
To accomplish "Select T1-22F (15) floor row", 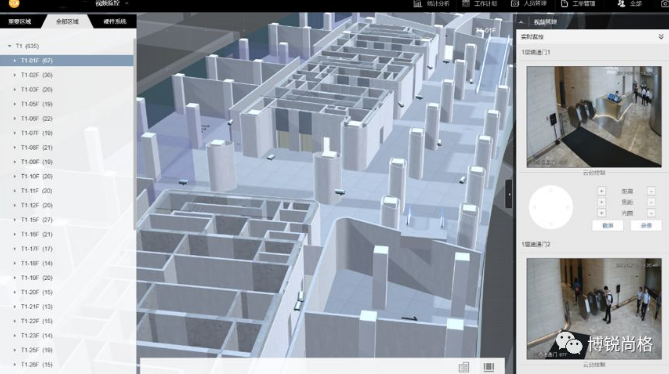I will click(x=67, y=321).
